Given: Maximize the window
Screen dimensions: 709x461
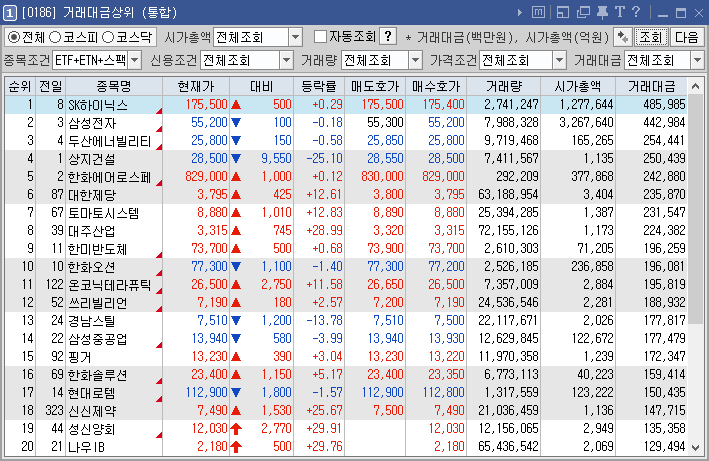Looking at the screenshot, I should point(681,13).
